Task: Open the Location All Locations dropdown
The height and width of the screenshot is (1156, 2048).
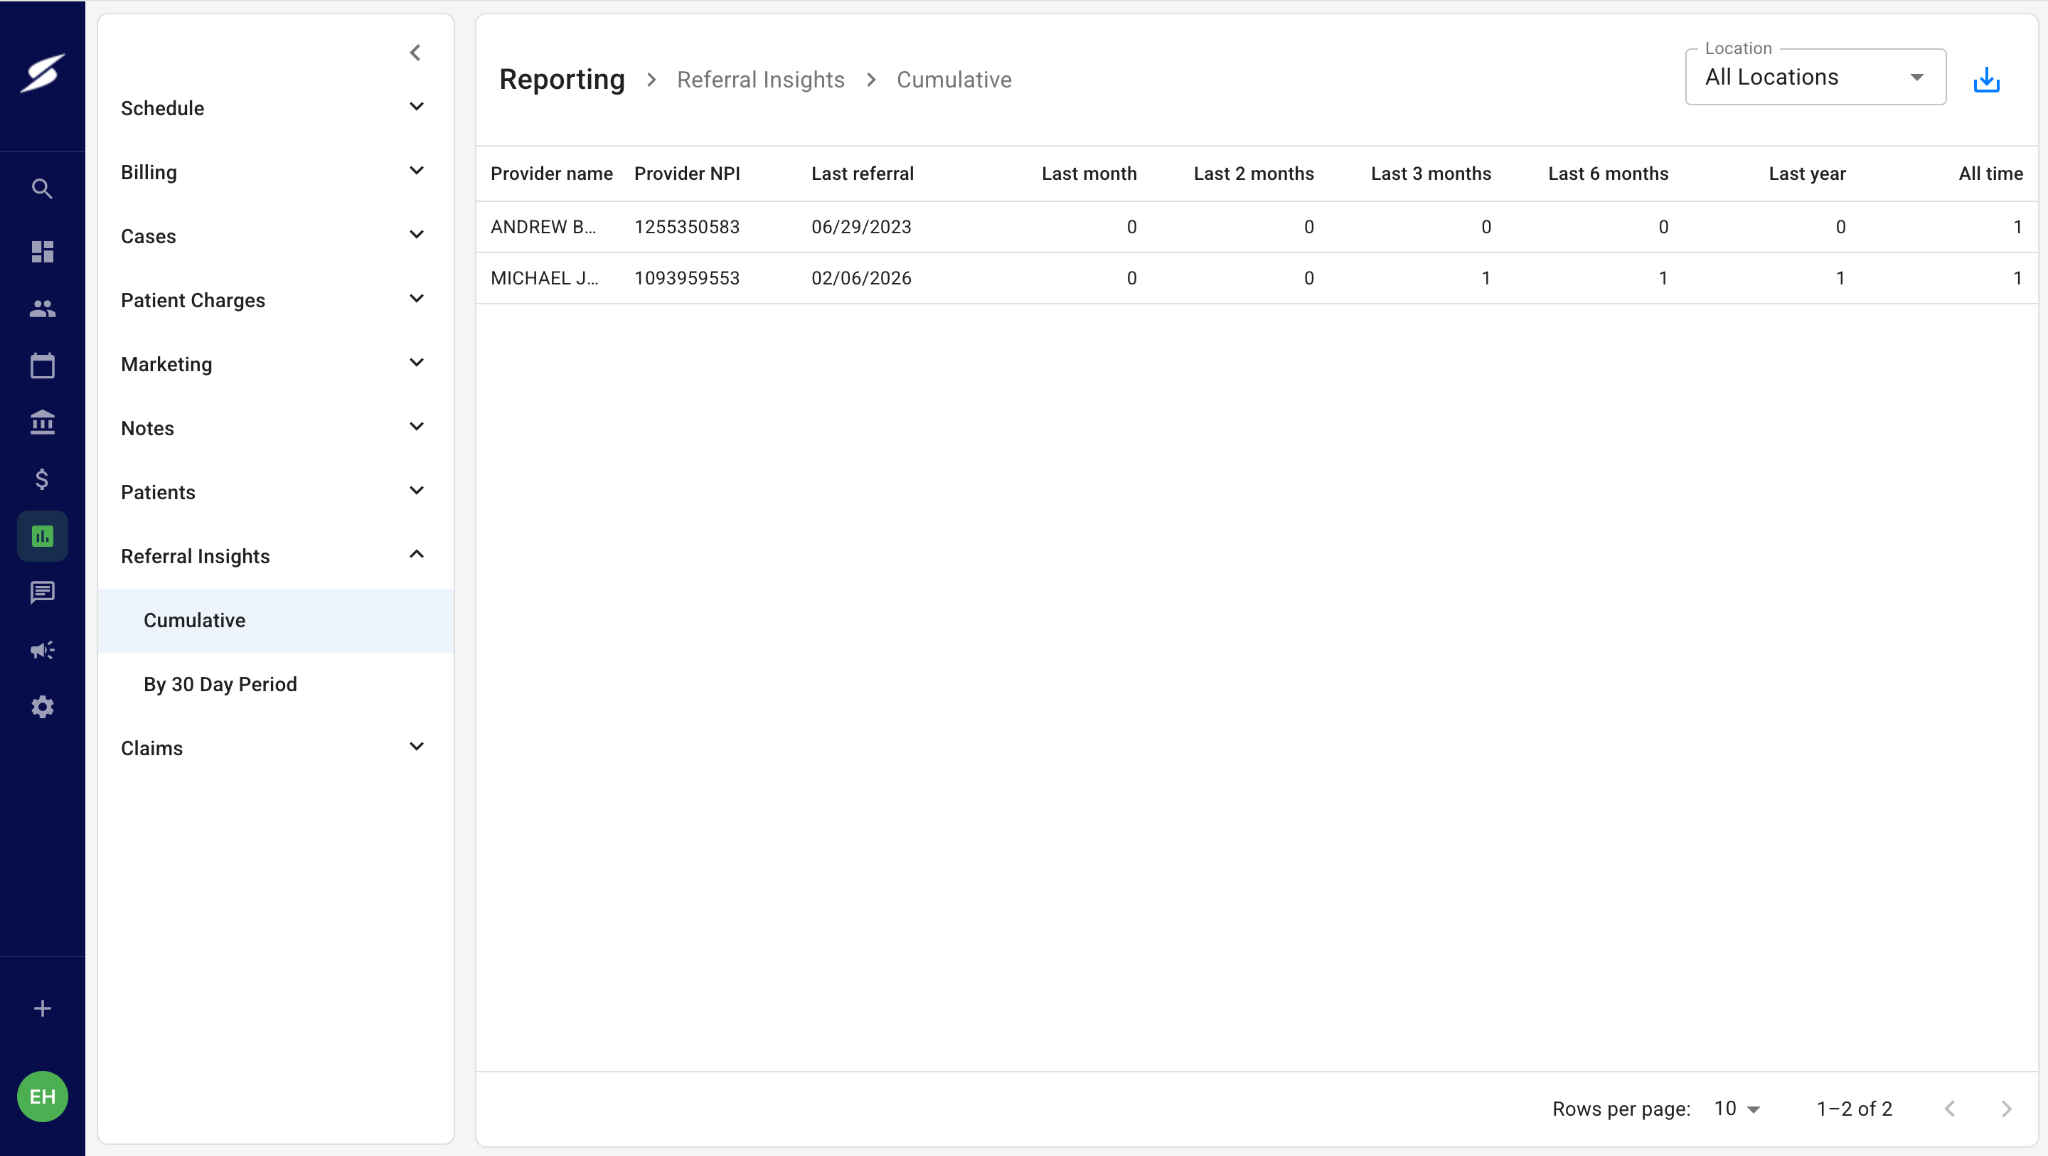Action: [x=1815, y=77]
